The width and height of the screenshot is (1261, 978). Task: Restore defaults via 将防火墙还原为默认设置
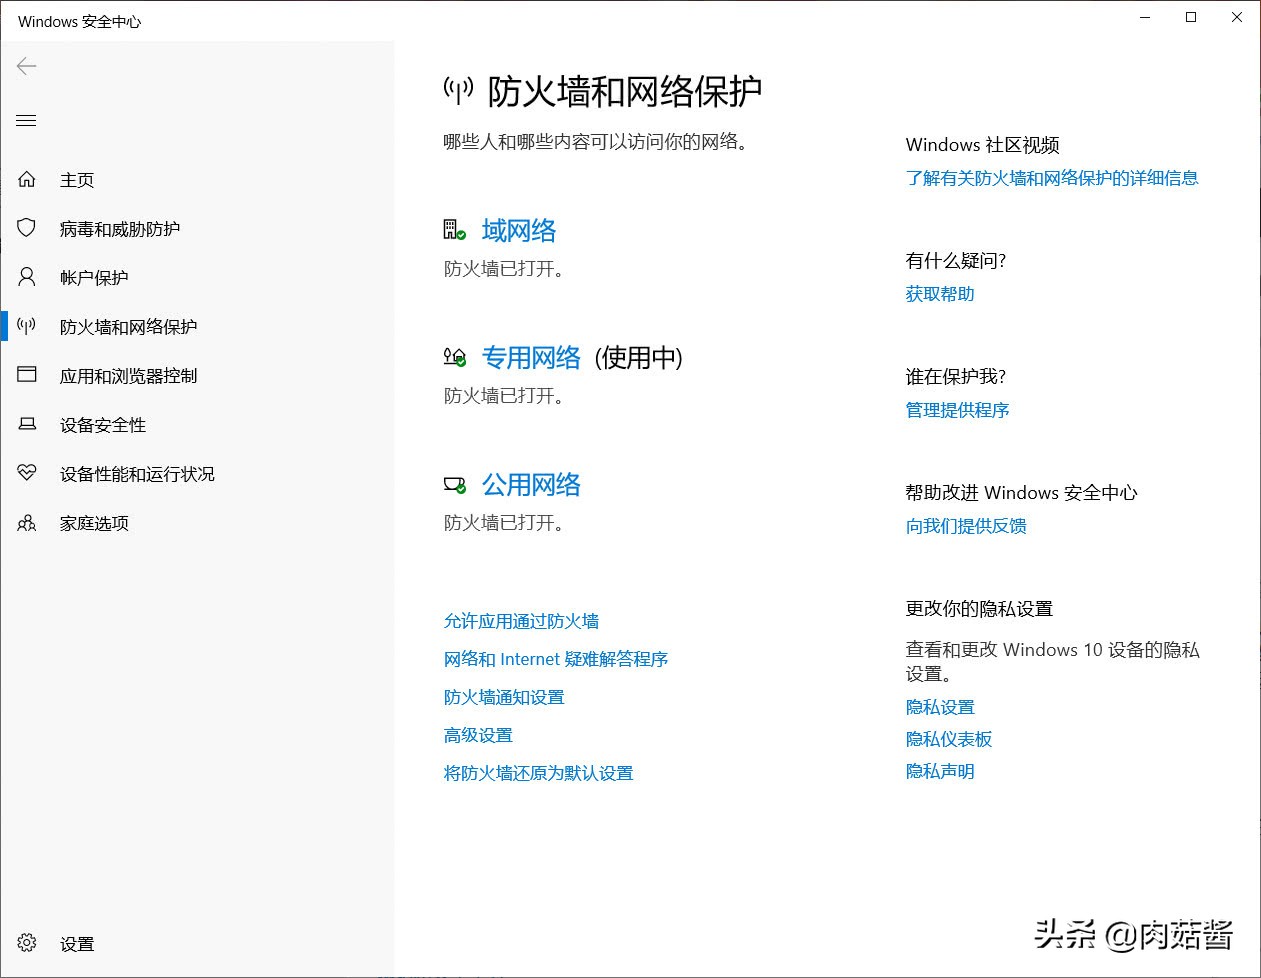[538, 773]
